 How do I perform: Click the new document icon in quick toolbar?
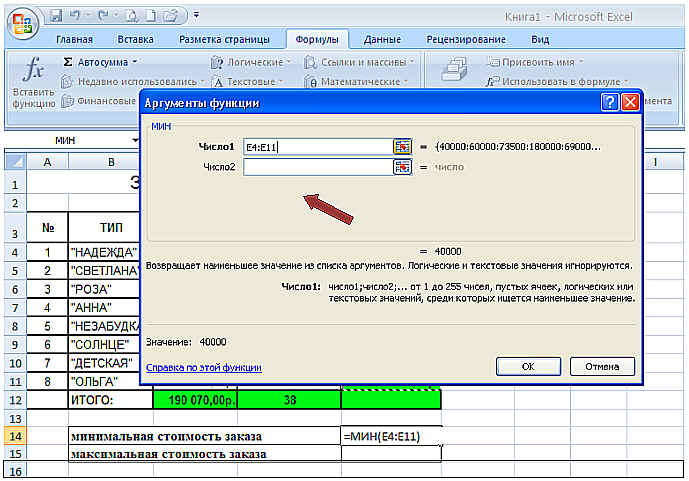coord(151,16)
